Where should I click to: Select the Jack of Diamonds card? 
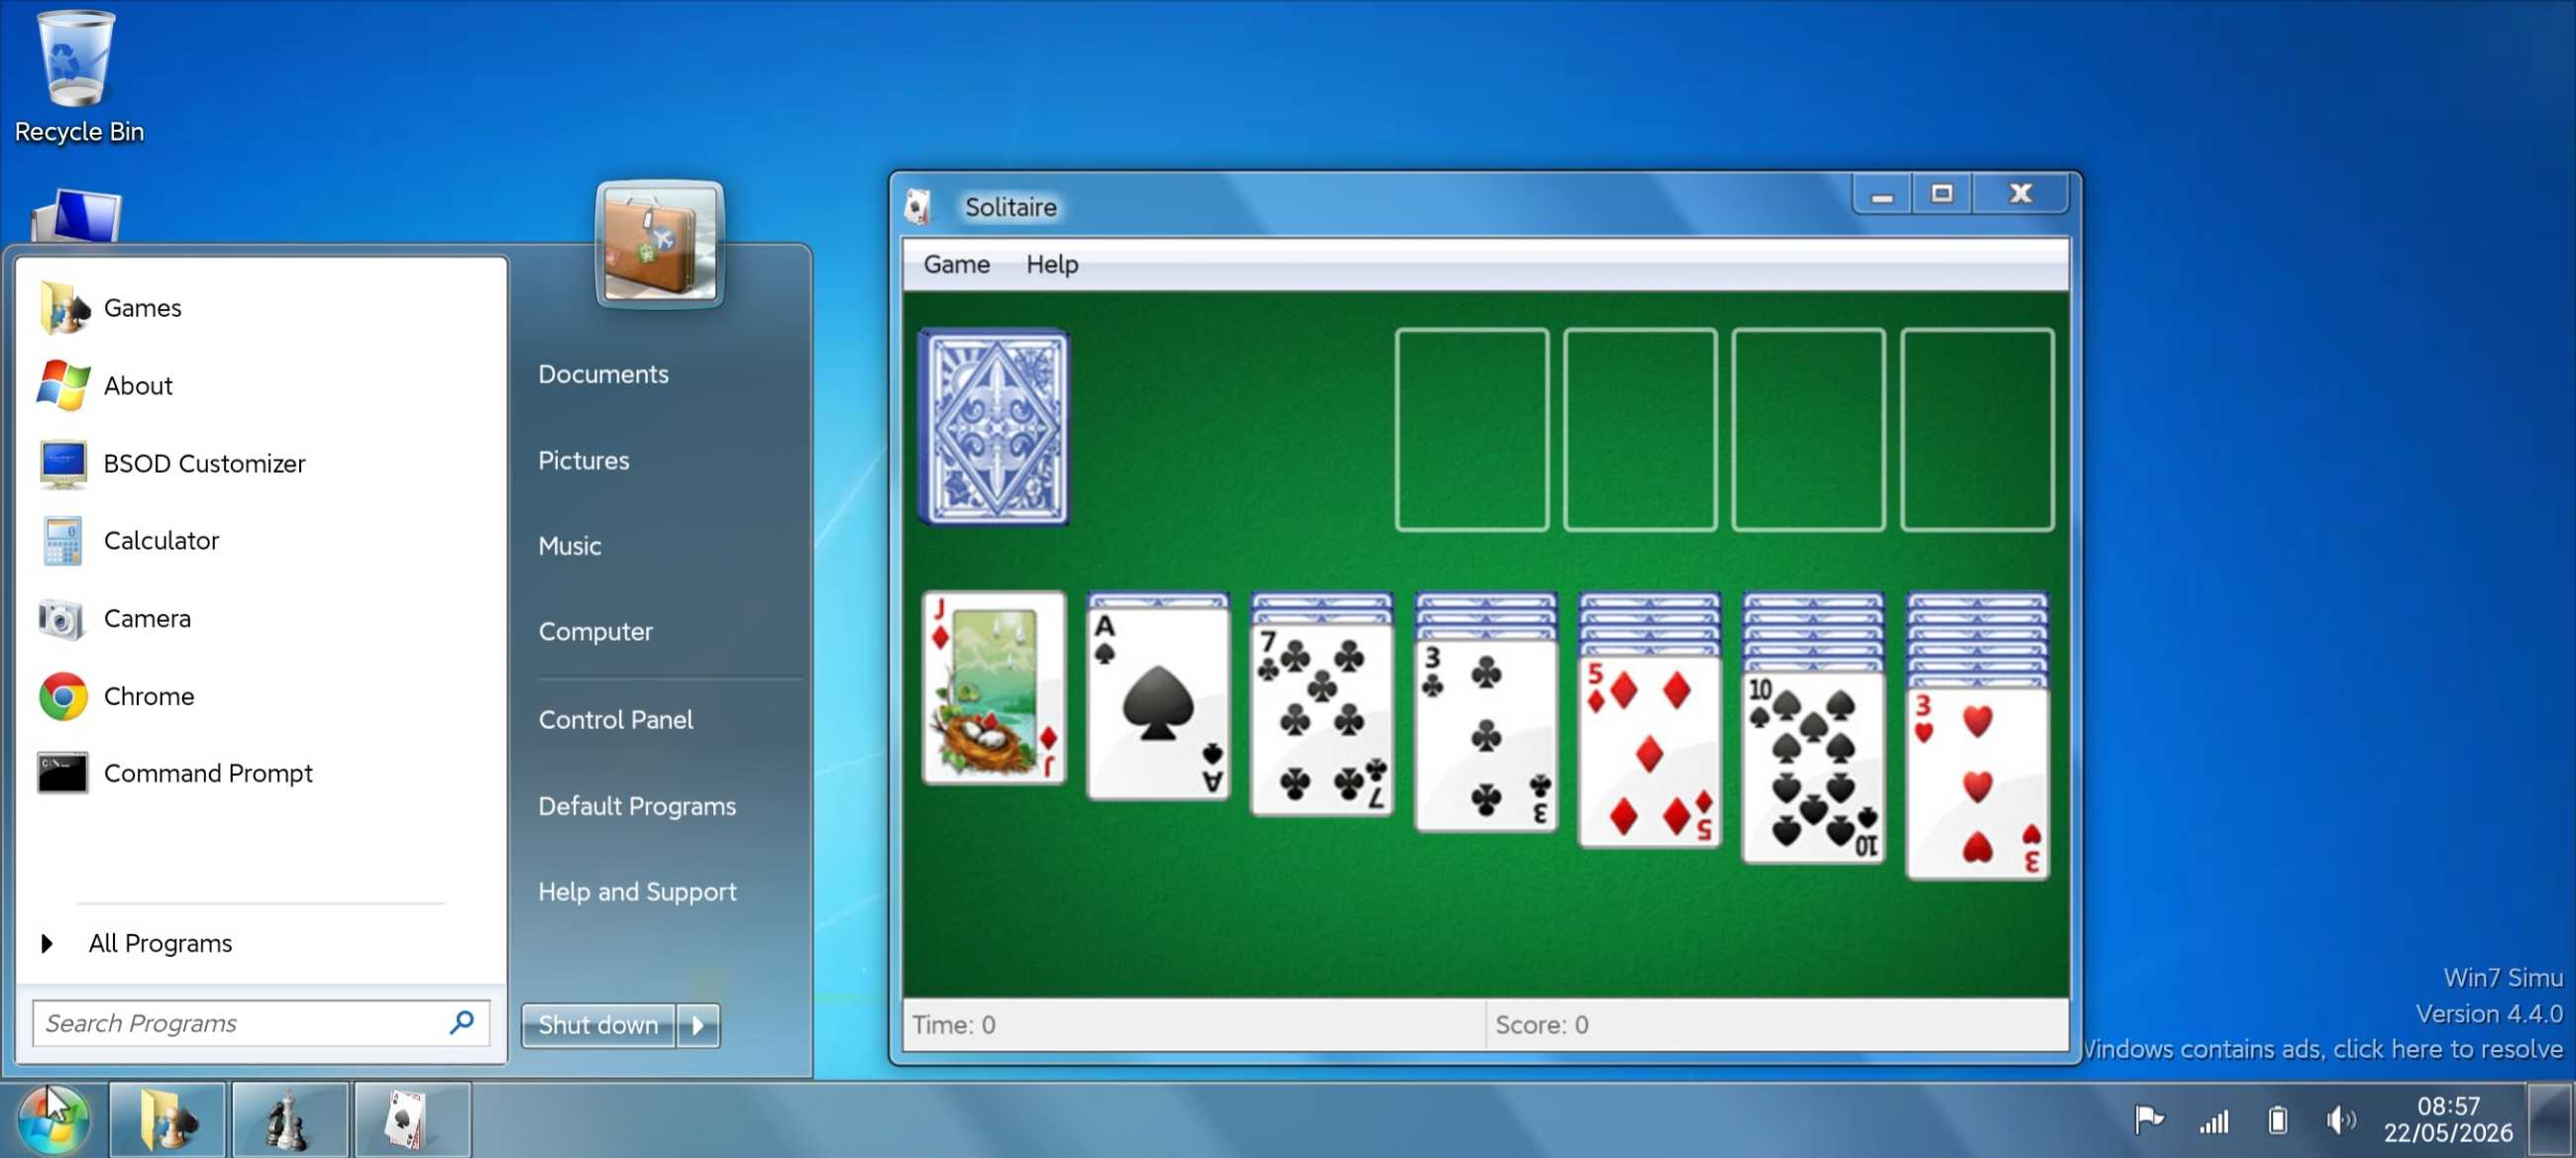994,688
